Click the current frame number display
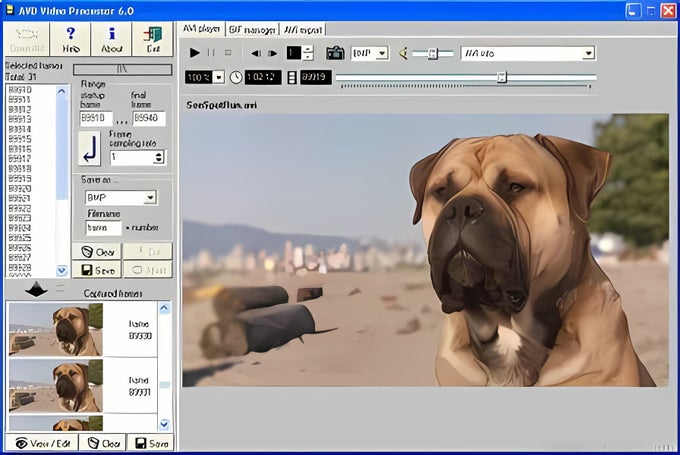The height and width of the screenshot is (455, 680). (x=316, y=78)
